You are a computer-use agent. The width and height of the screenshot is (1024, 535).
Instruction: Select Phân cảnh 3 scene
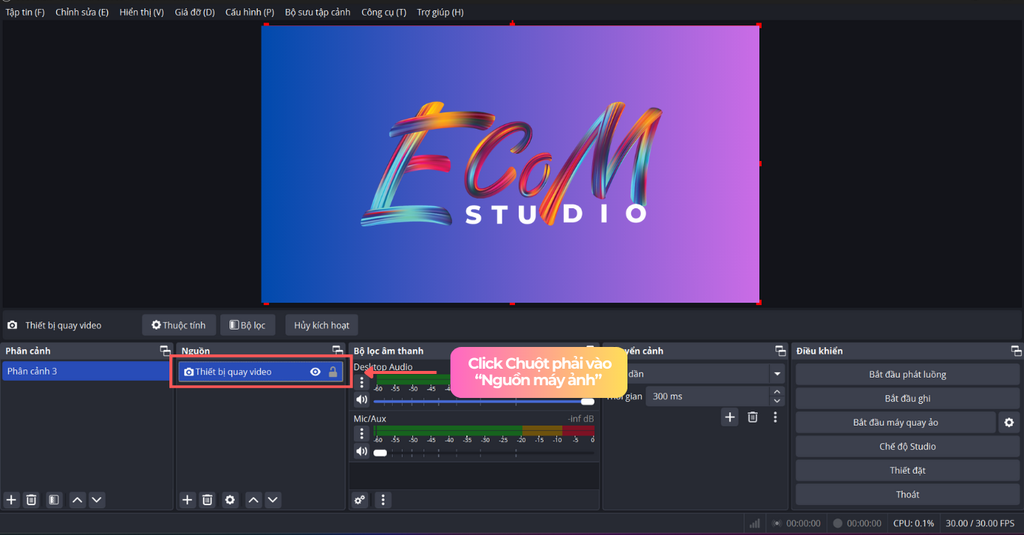pyautogui.click(x=86, y=371)
